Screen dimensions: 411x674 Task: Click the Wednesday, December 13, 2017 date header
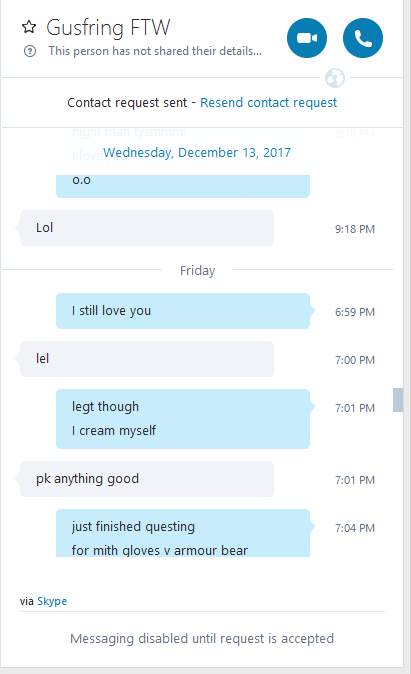tap(197, 153)
